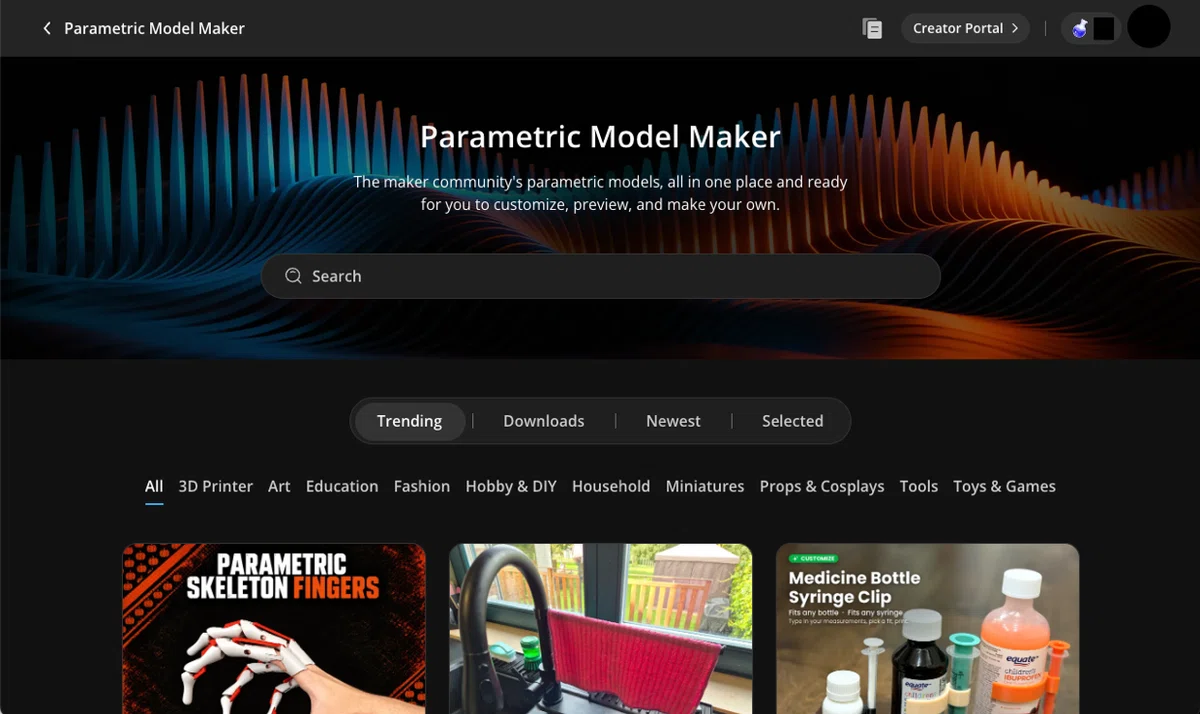
Task: Open the documents icon next to Creator Portal
Action: click(x=872, y=28)
